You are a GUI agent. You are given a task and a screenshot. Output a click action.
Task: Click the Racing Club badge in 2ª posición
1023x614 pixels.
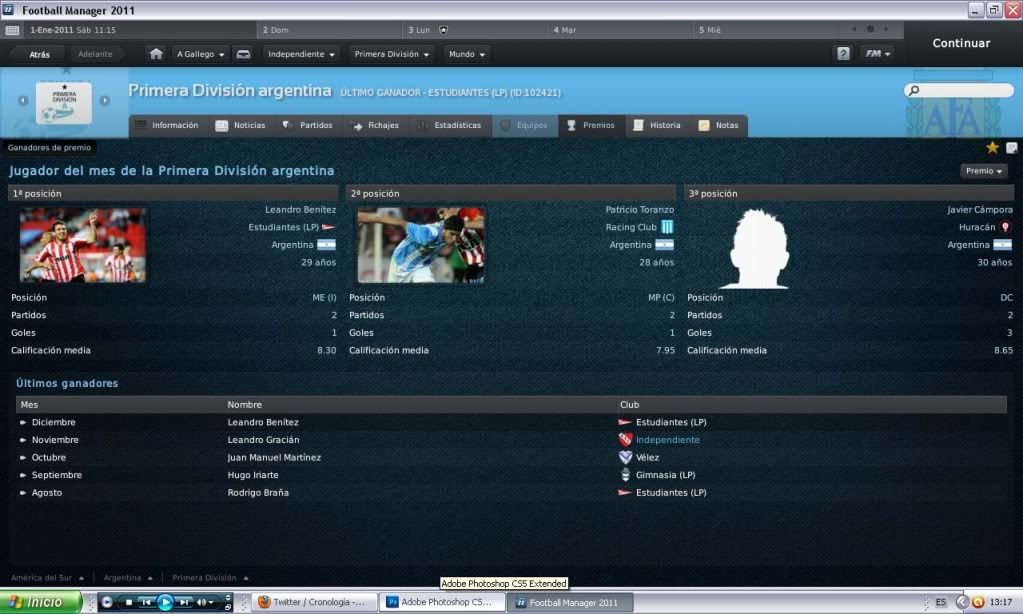(667, 227)
